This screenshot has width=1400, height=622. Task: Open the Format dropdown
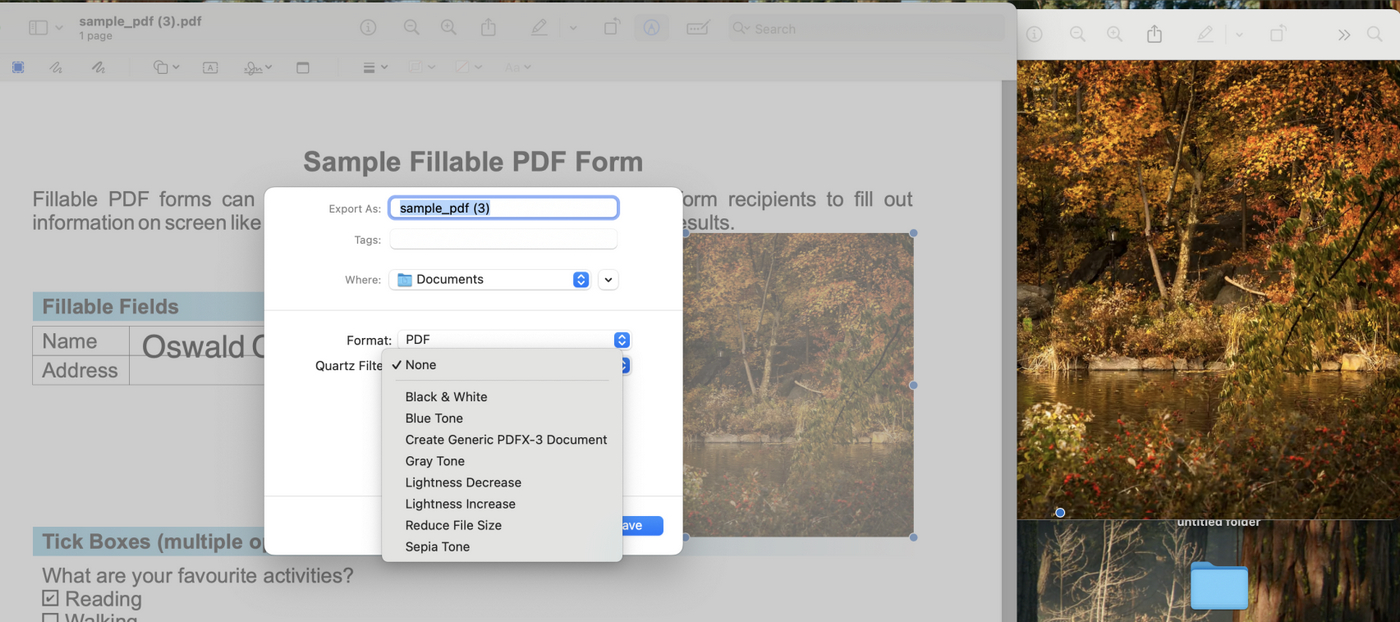coord(513,340)
